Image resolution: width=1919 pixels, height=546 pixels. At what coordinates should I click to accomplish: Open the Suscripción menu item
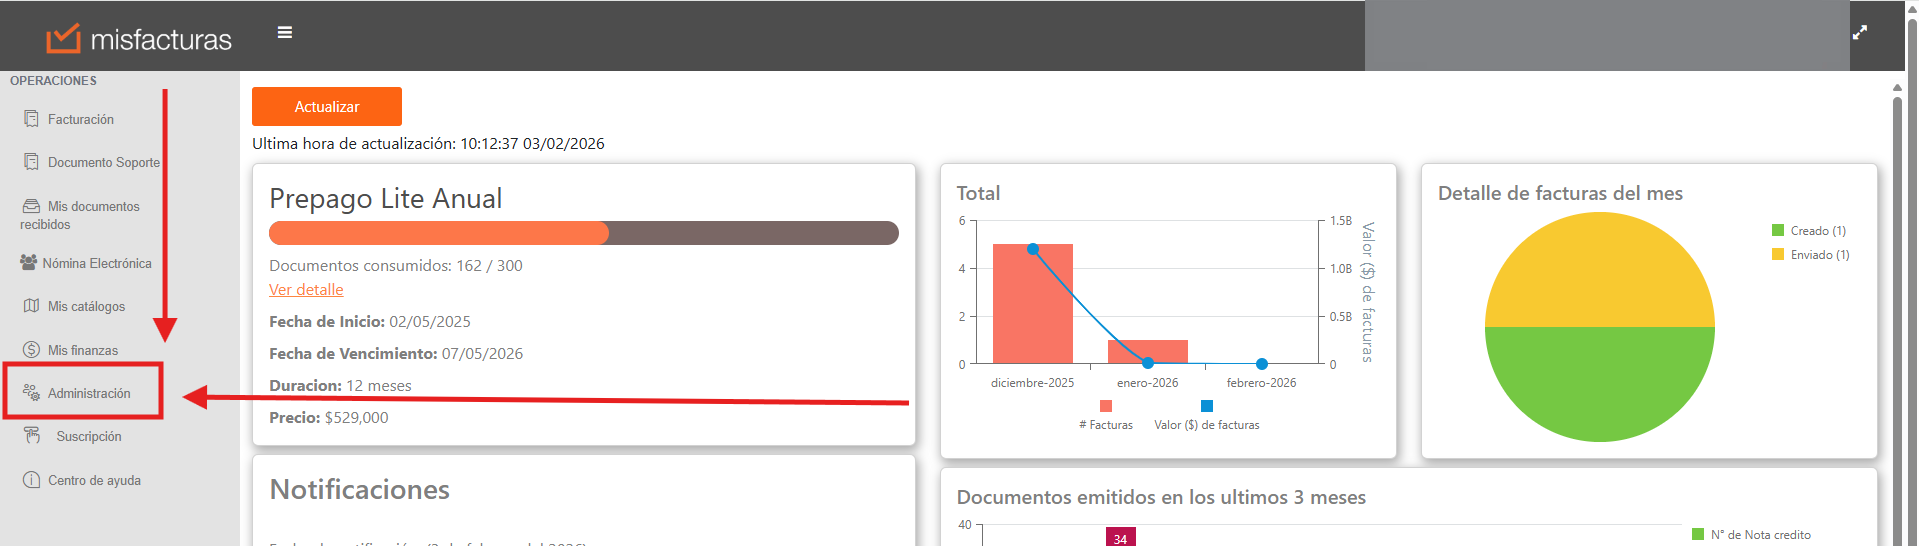88,437
